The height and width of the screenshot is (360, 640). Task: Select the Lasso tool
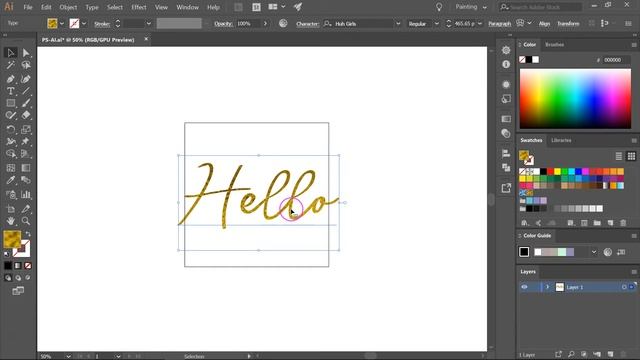point(26,65)
